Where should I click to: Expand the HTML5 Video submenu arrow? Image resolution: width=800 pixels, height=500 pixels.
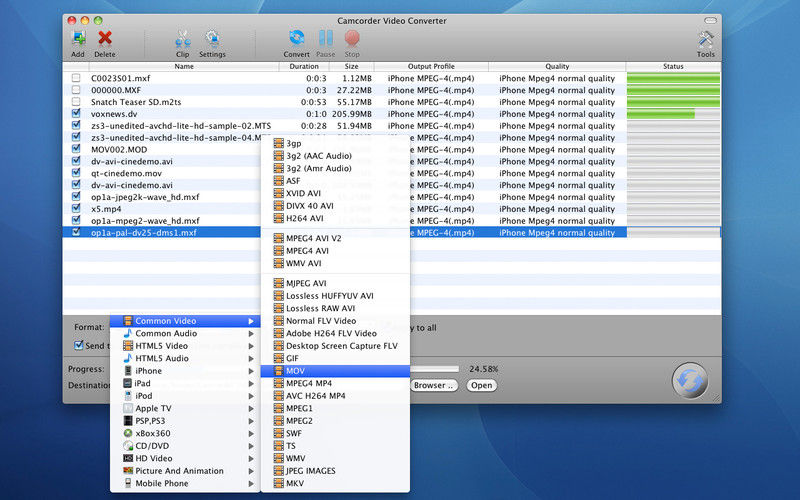click(251, 346)
